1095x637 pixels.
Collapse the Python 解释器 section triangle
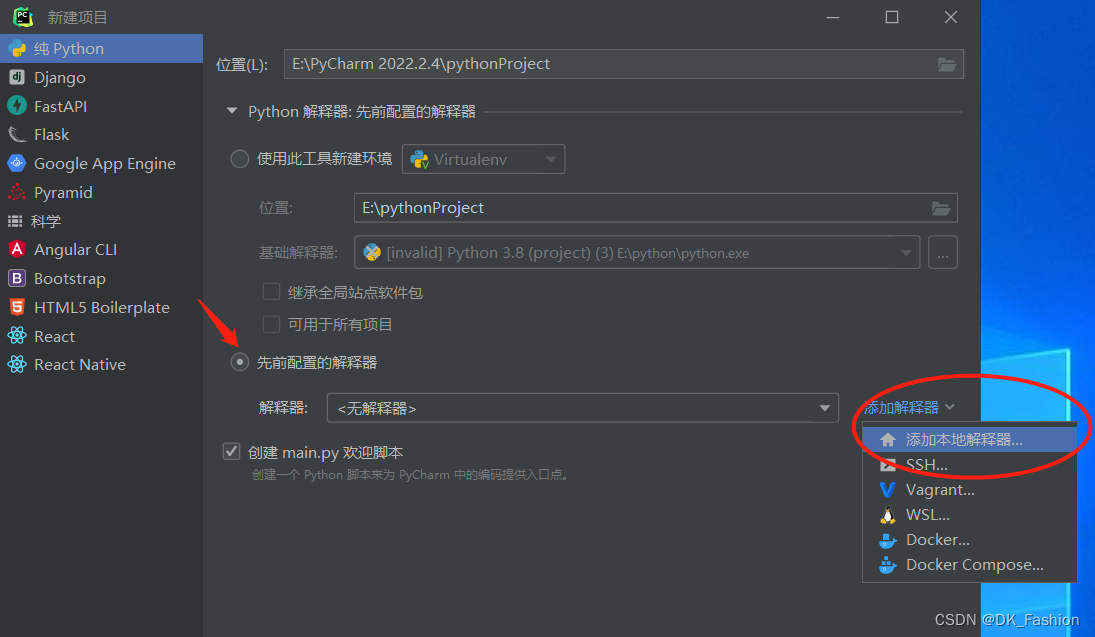232,111
